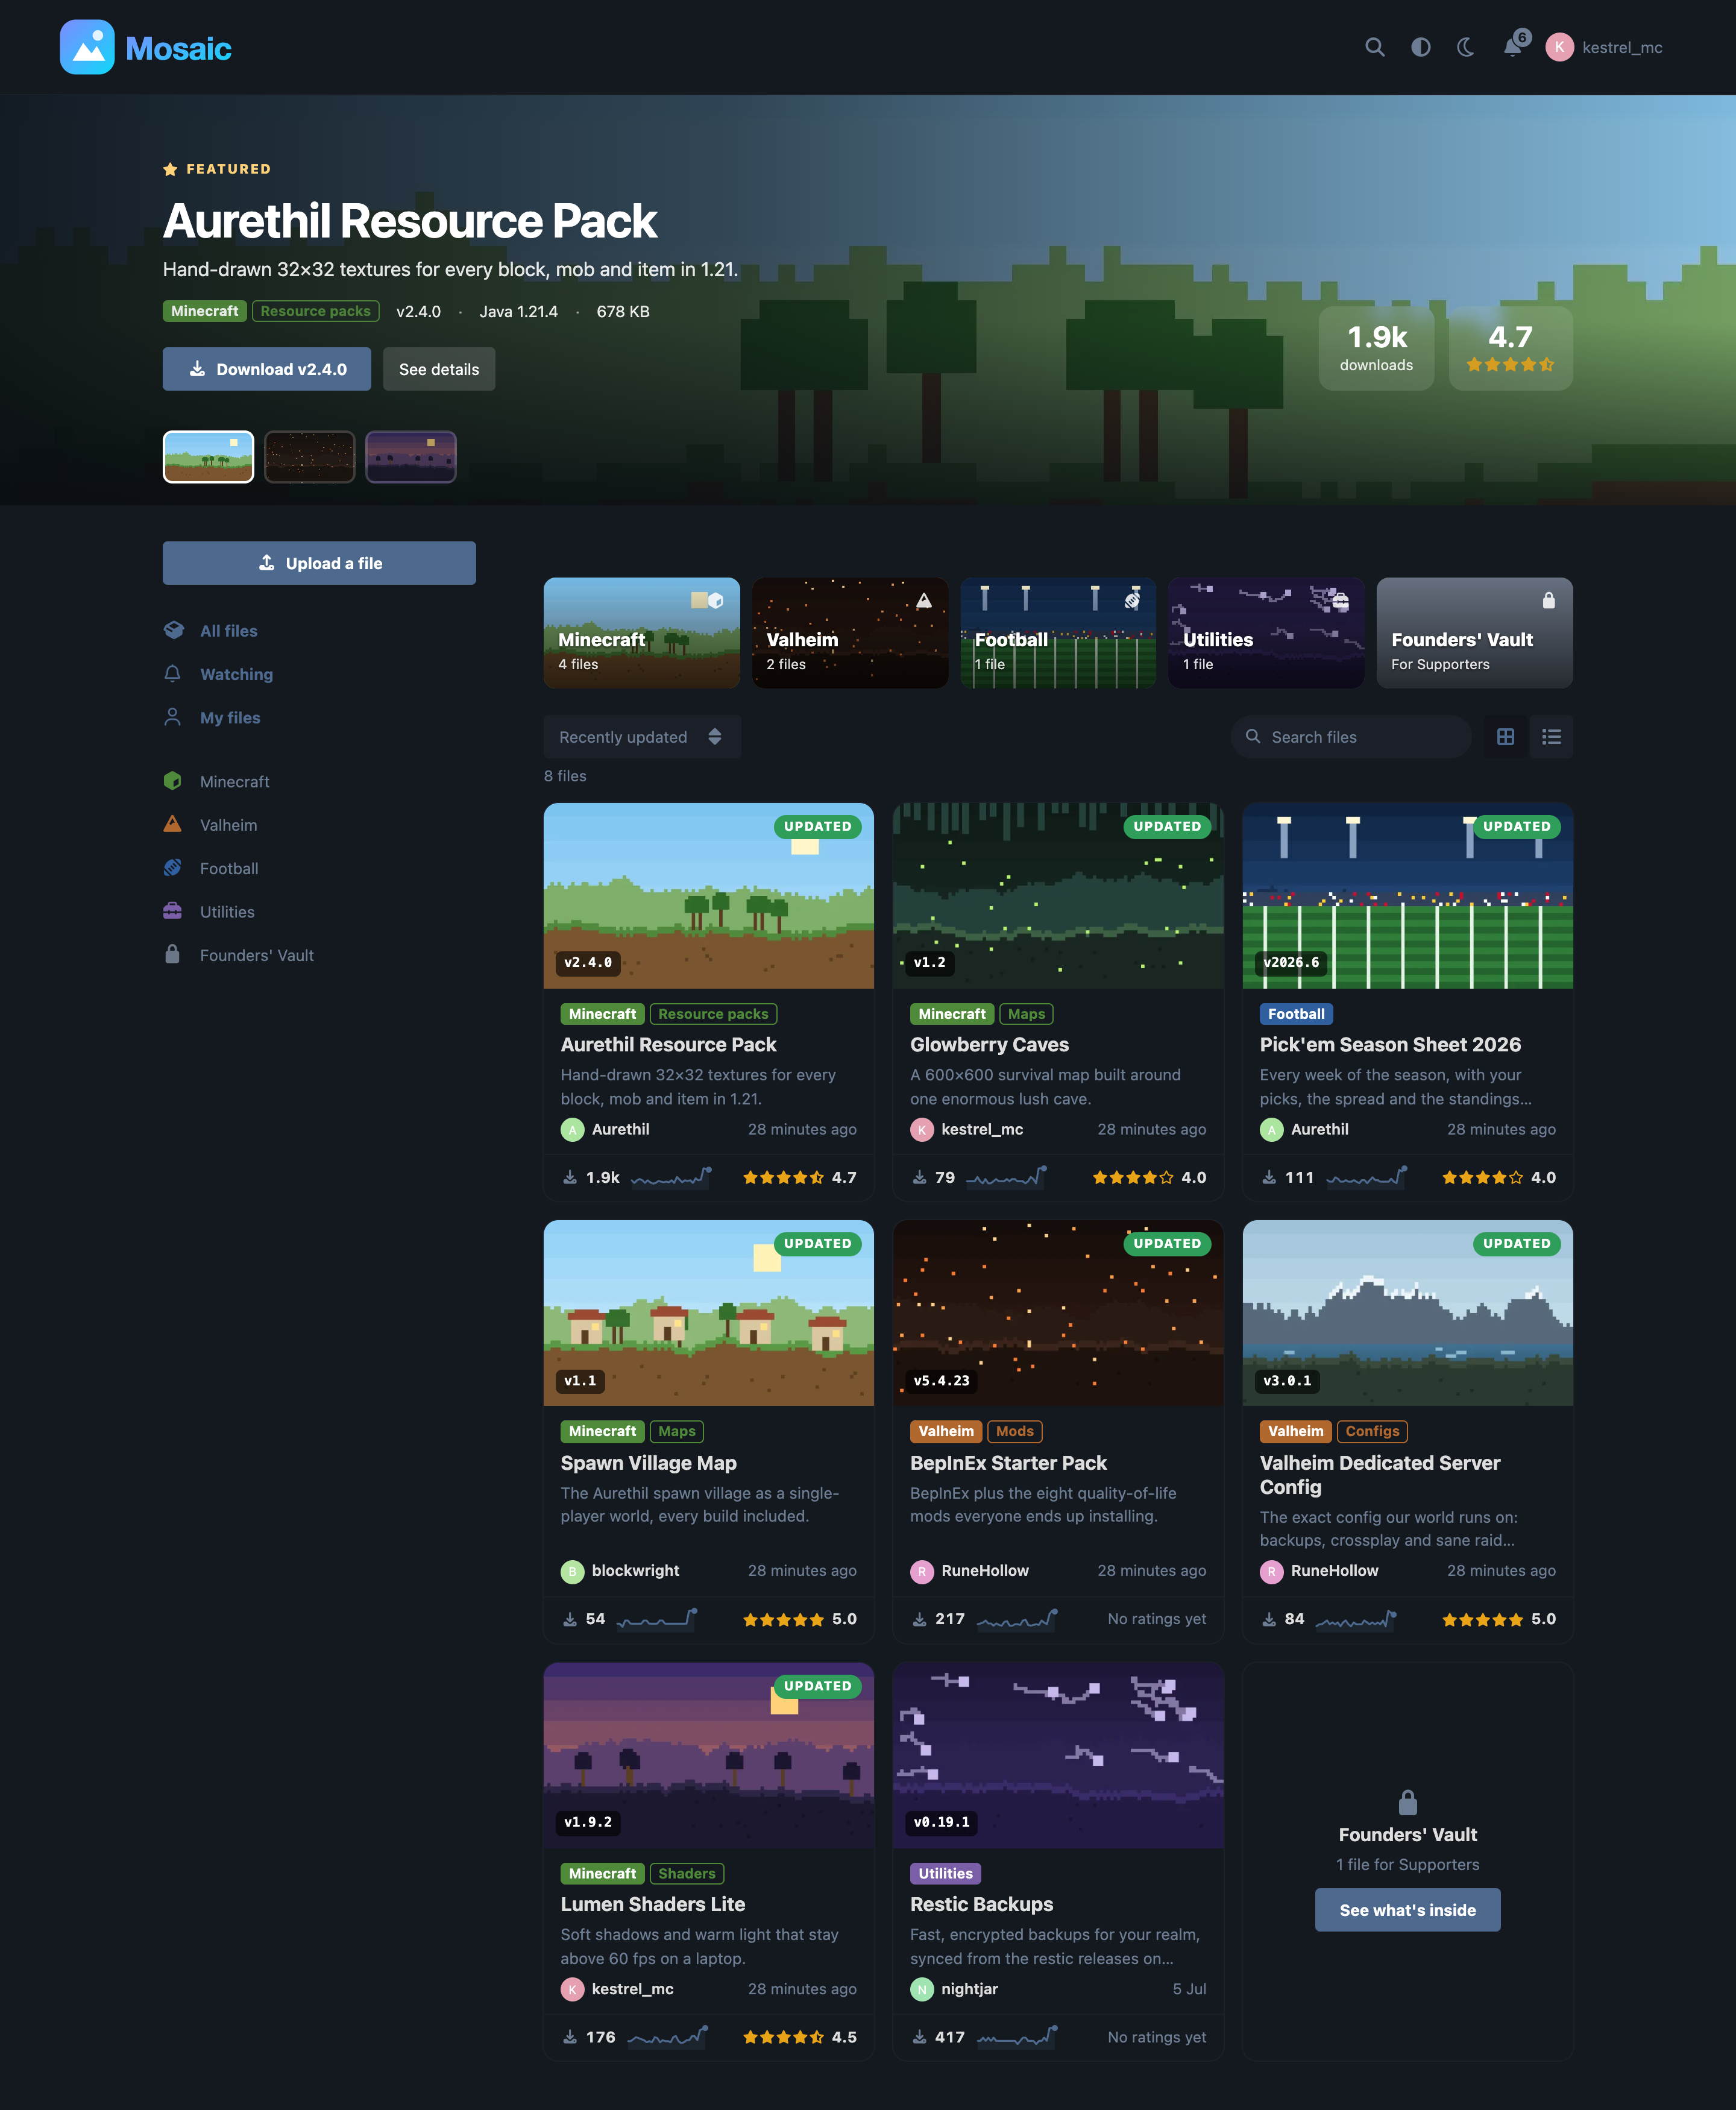The width and height of the screenshot is (1736, 2110).
Task: Click the See details button
Action: tap(439, 369)
